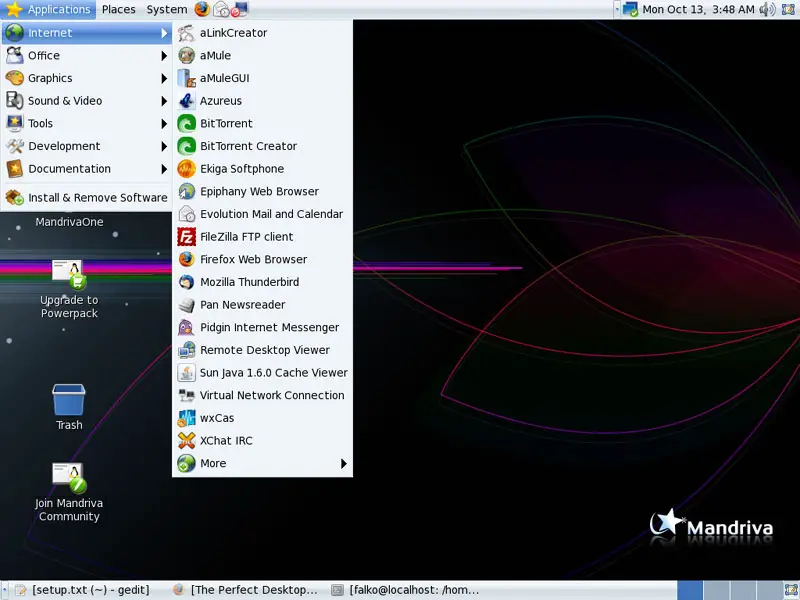Start aMuleGUI from the menu
Viewport: 800px width, 600px height.
262,78
